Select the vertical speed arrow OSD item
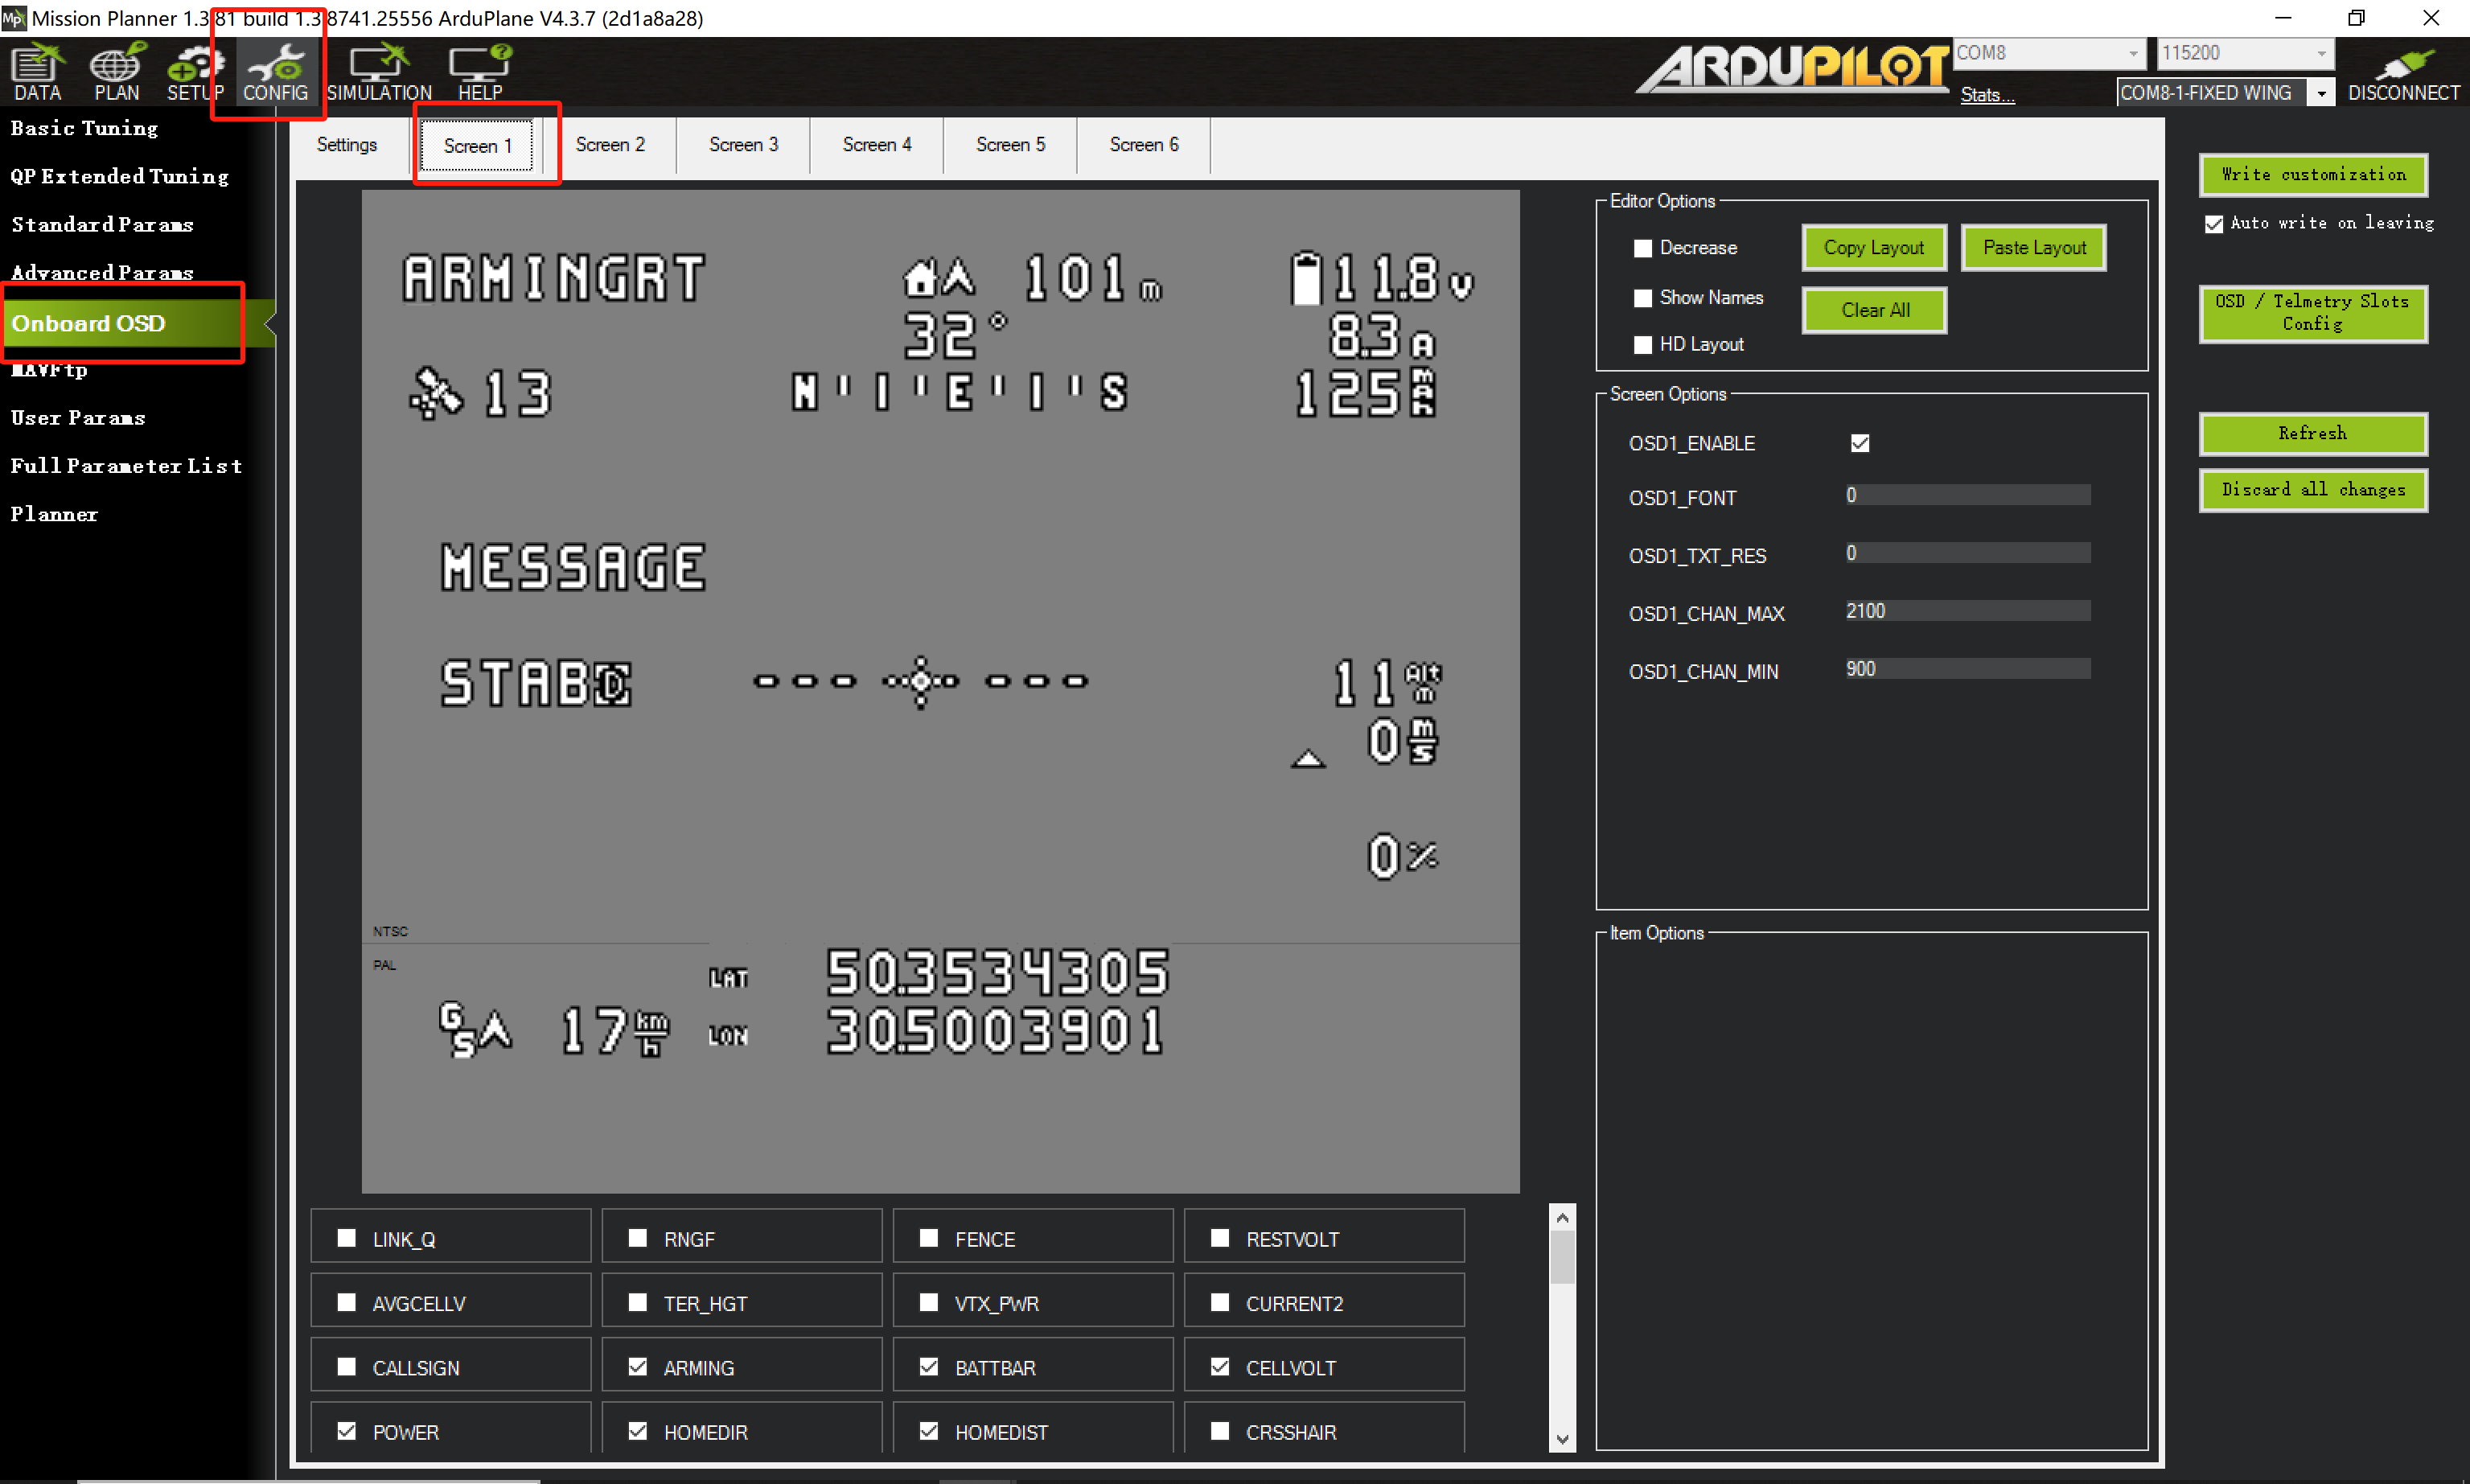This screenshot has height=1484, width=2470. click(1307, 759)
